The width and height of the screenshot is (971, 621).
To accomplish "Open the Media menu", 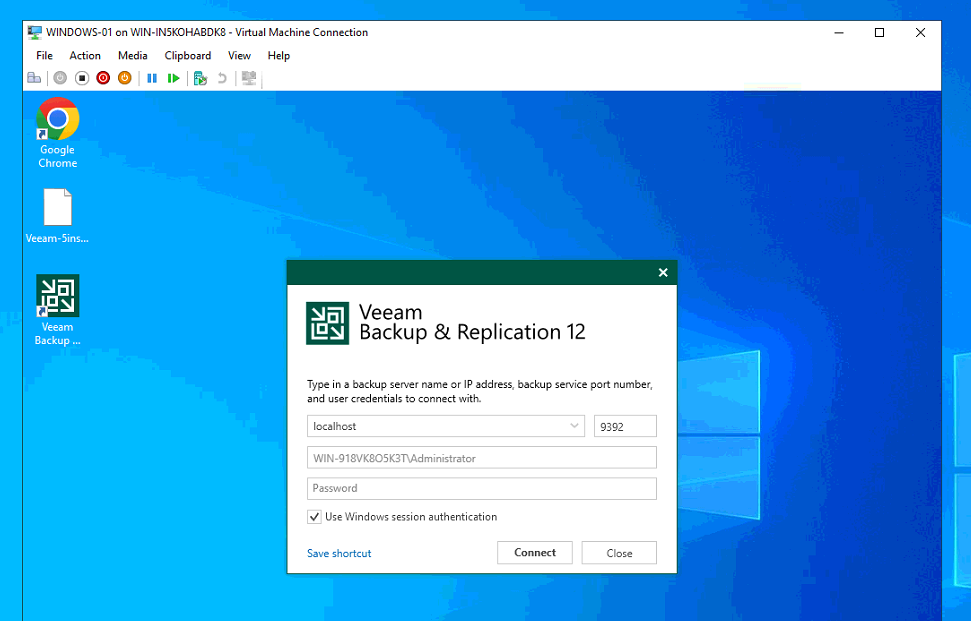I will (133, 56).
